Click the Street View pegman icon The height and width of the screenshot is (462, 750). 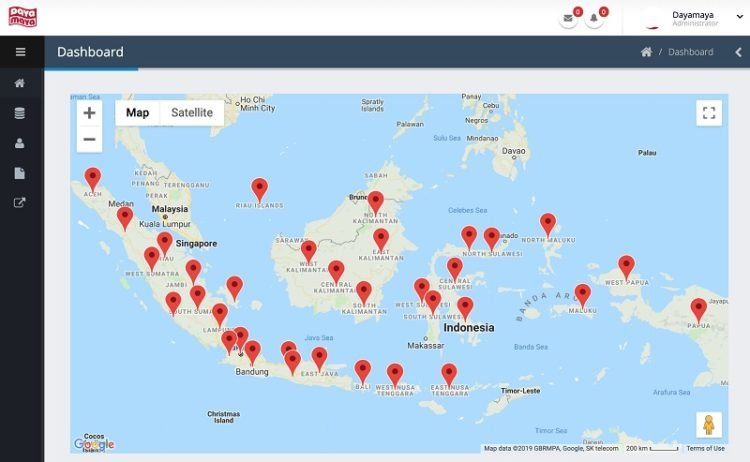pos(708,425)
